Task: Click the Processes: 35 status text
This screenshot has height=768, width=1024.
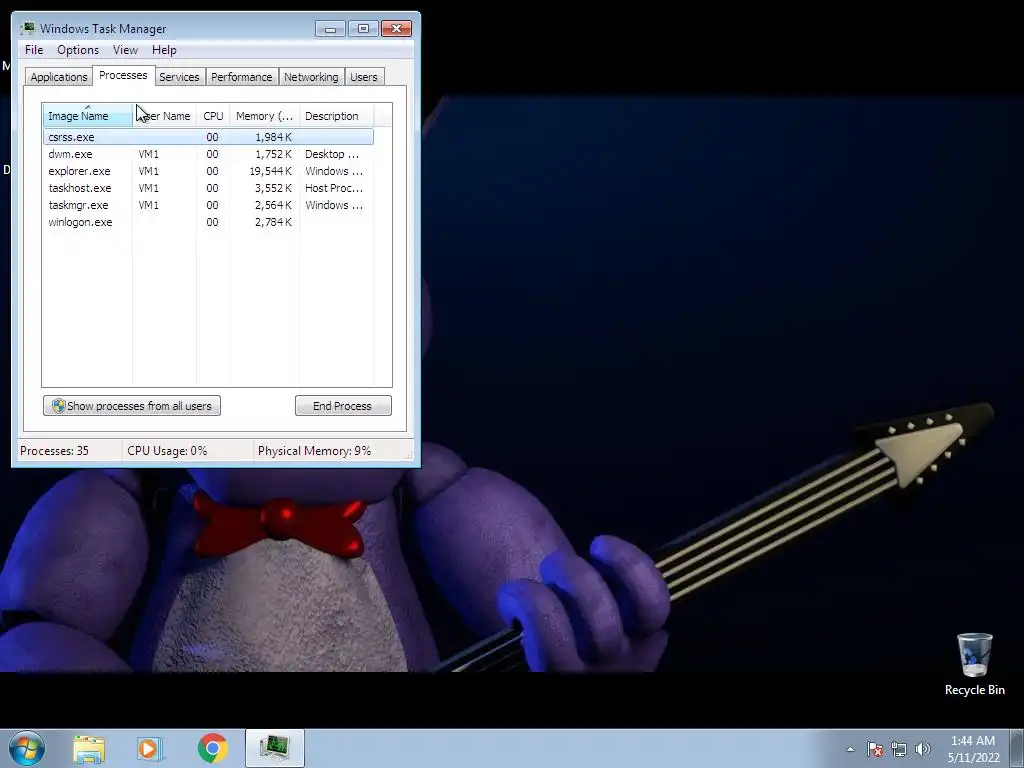Action: tap(54, 451)
